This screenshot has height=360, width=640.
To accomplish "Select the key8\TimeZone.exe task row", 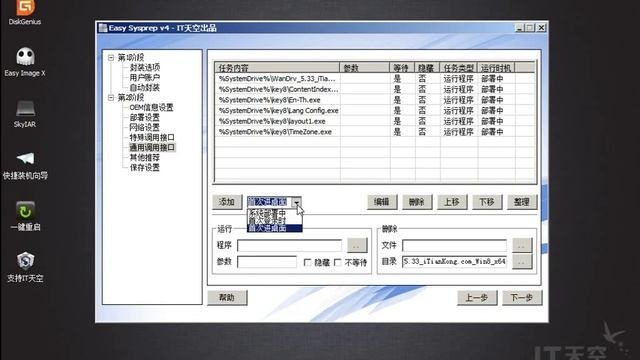I will coord(375,132).
